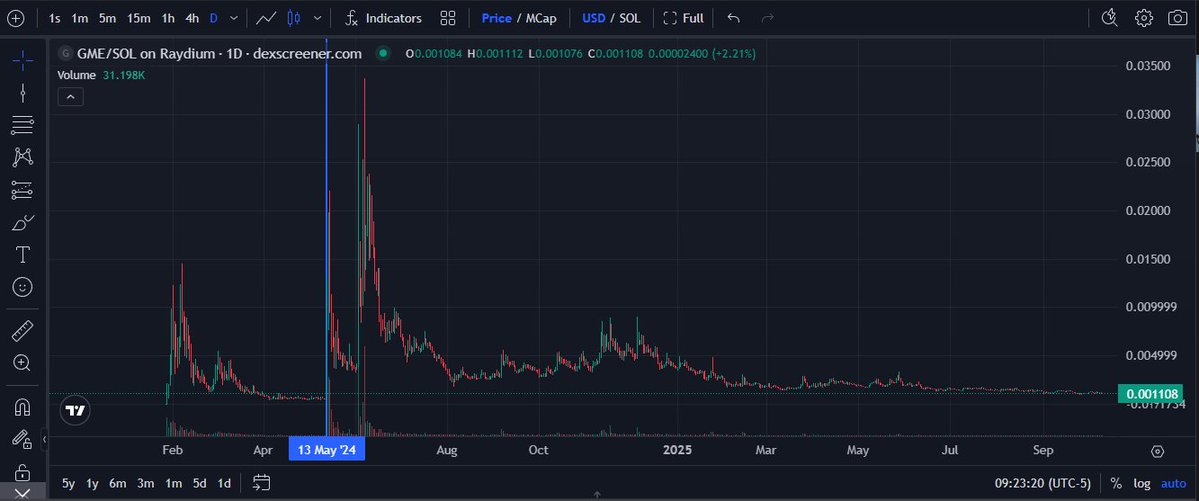Open quick search icon
1199x501 pixels.
tap(1109, 18)
